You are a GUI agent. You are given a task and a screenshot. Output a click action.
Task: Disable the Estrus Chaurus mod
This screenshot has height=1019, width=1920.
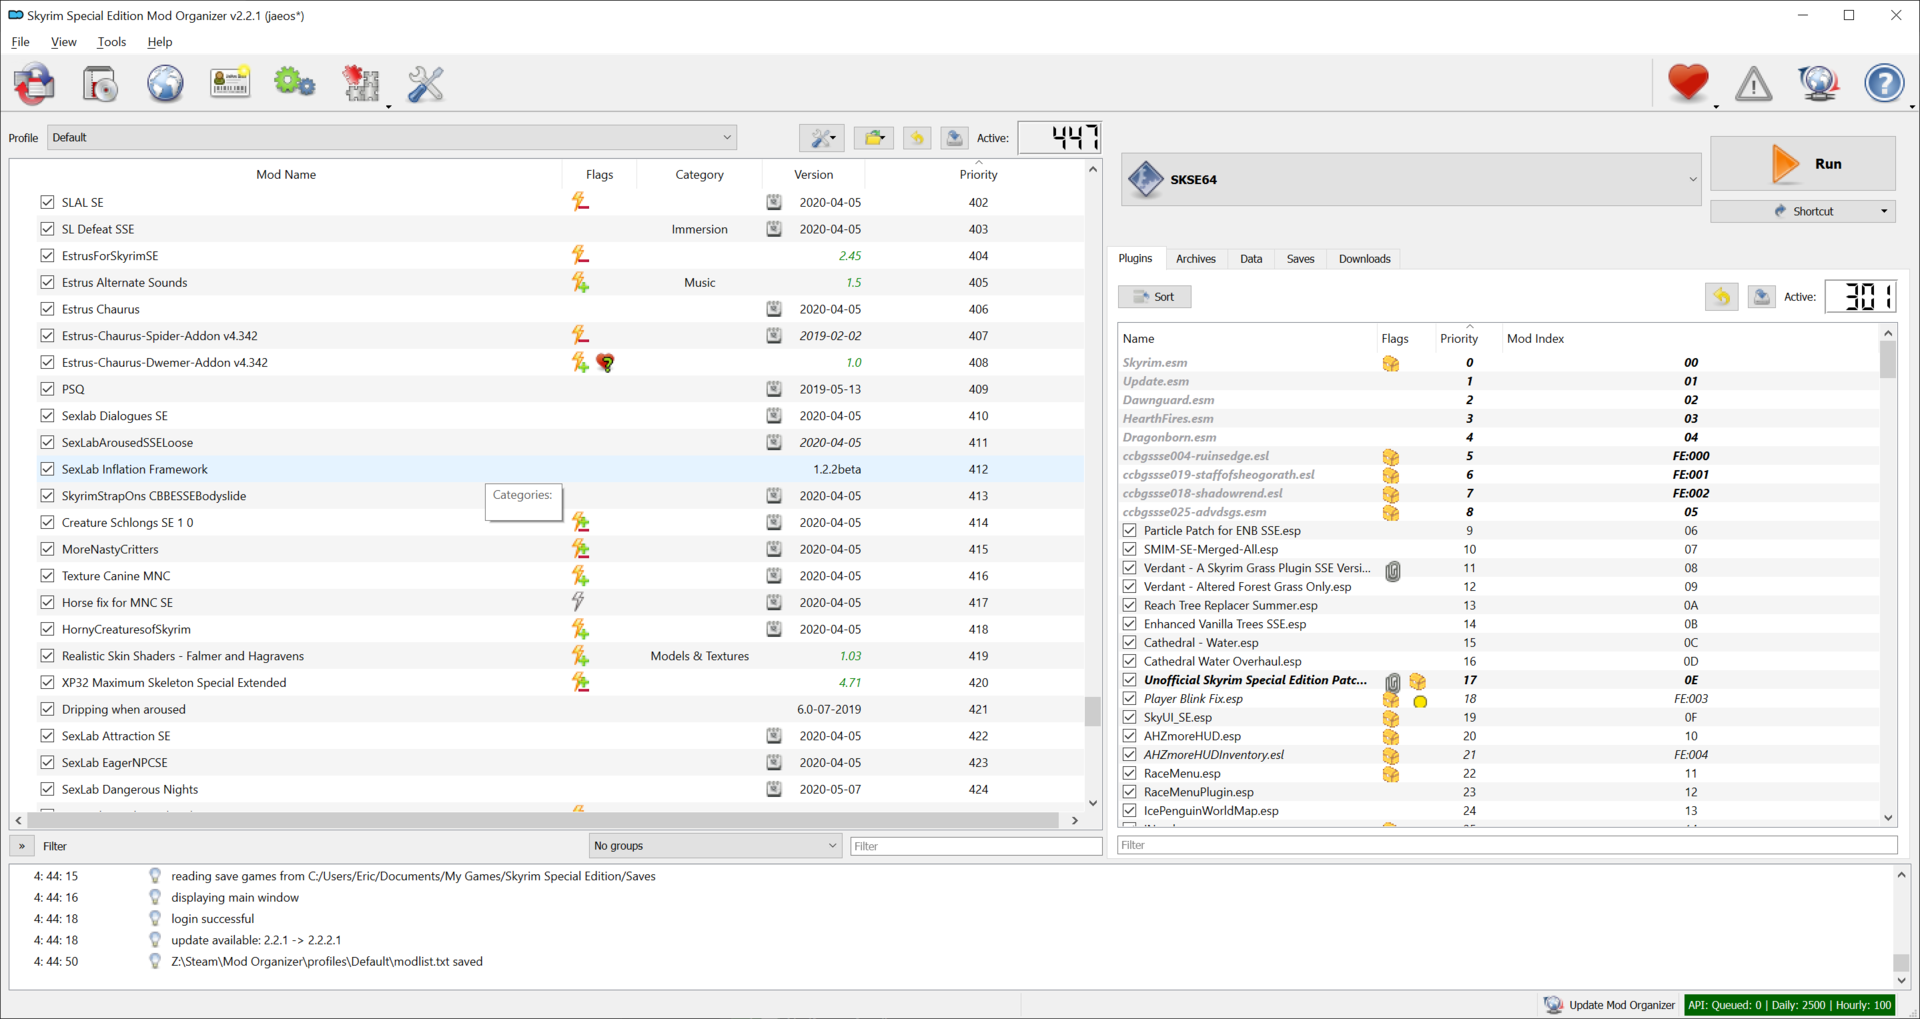47,309
